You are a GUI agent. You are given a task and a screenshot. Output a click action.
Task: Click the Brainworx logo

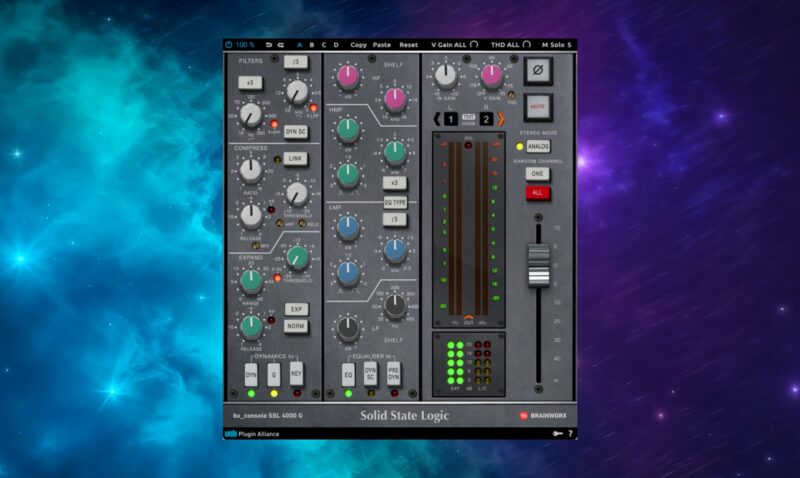(543, 416)
